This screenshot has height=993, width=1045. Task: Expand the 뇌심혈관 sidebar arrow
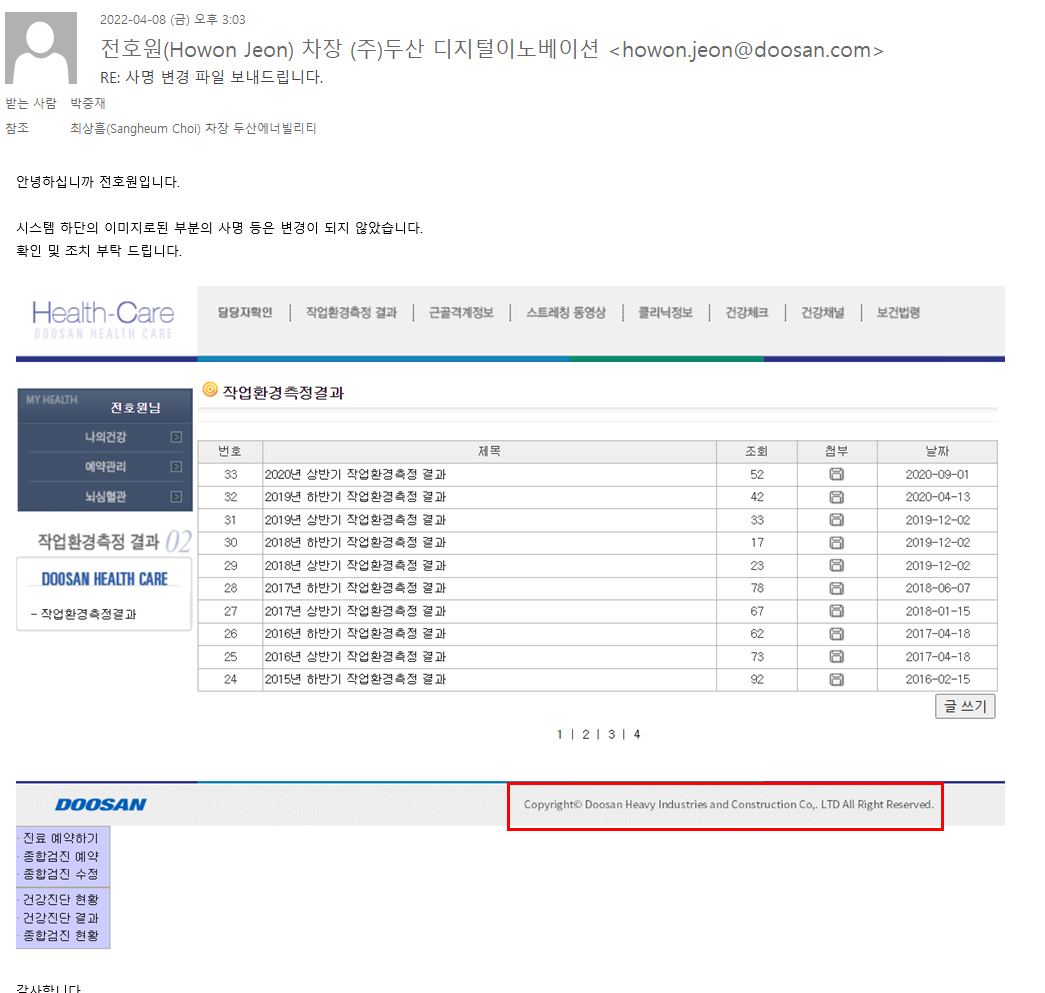[x=176, y=496]
